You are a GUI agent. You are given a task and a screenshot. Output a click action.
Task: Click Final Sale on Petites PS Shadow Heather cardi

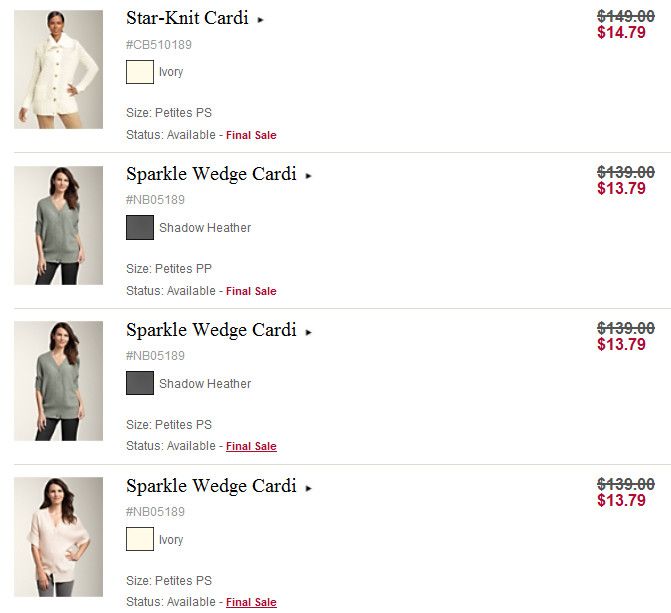(251, 446)
